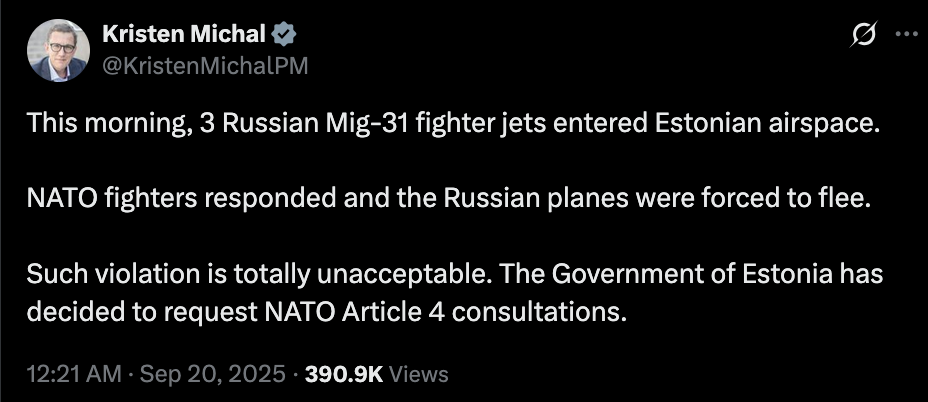Open profile via display name Kristen Michal
The height and width of the screenshot is (402, 928).
coord(184,35)
